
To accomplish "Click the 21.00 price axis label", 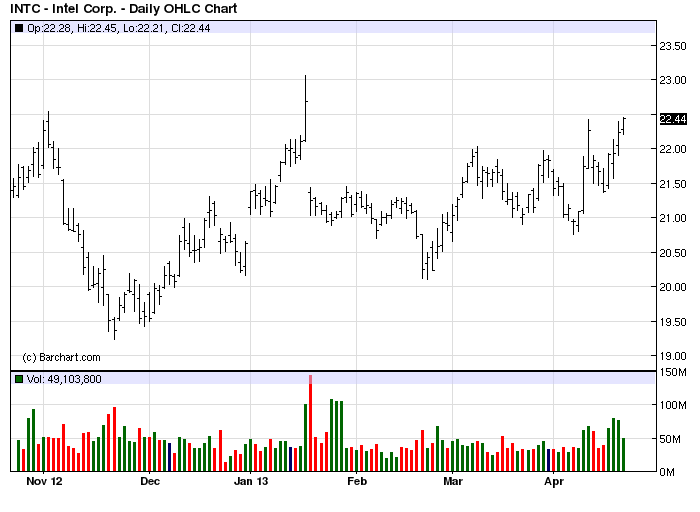I will pos(673,218).
